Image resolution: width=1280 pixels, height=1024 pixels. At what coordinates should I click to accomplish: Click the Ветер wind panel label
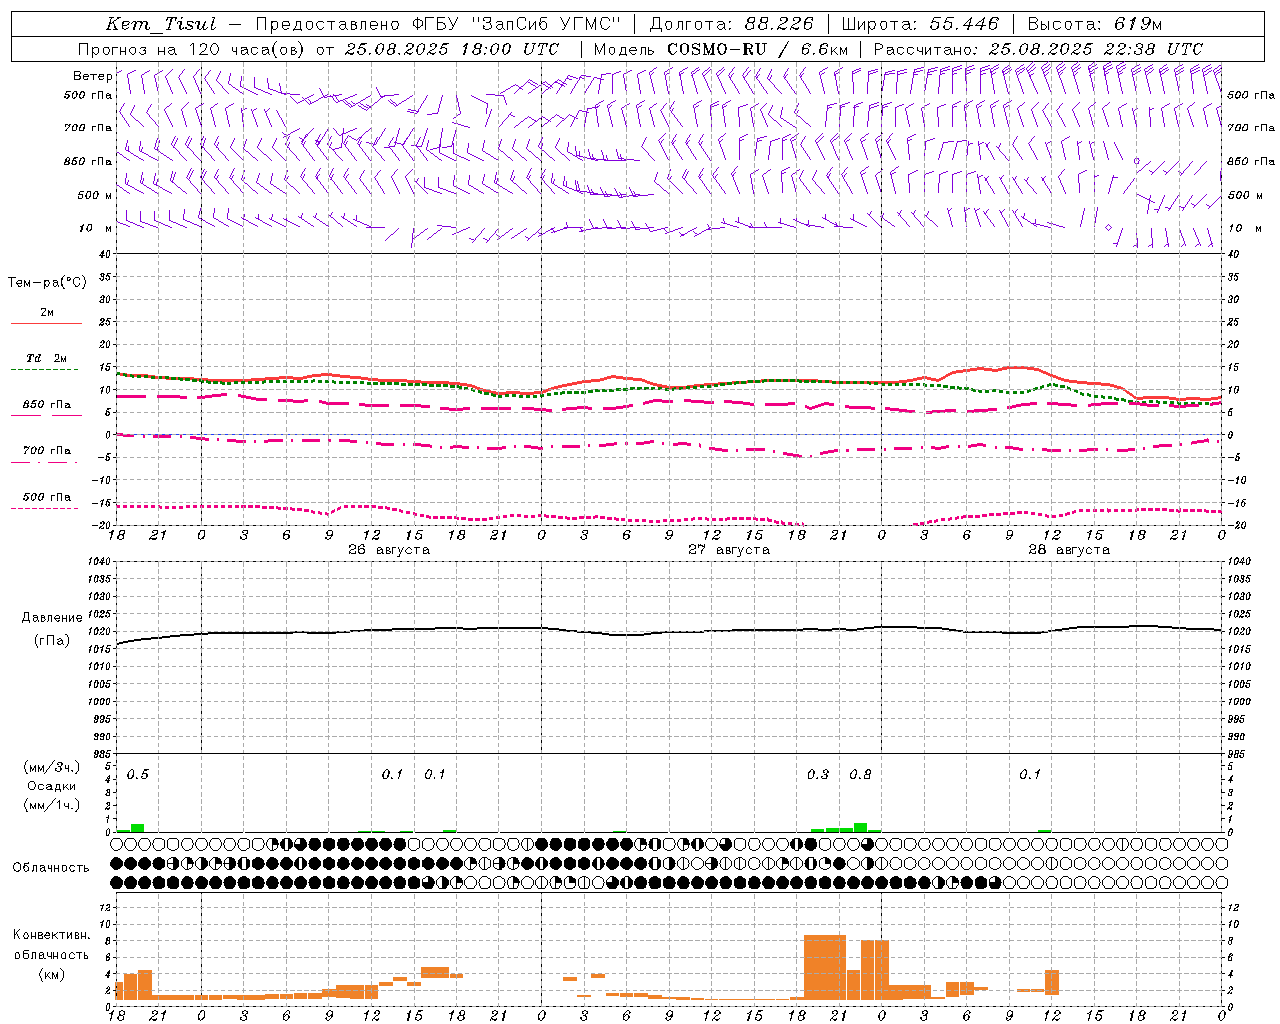pos(92,76)
